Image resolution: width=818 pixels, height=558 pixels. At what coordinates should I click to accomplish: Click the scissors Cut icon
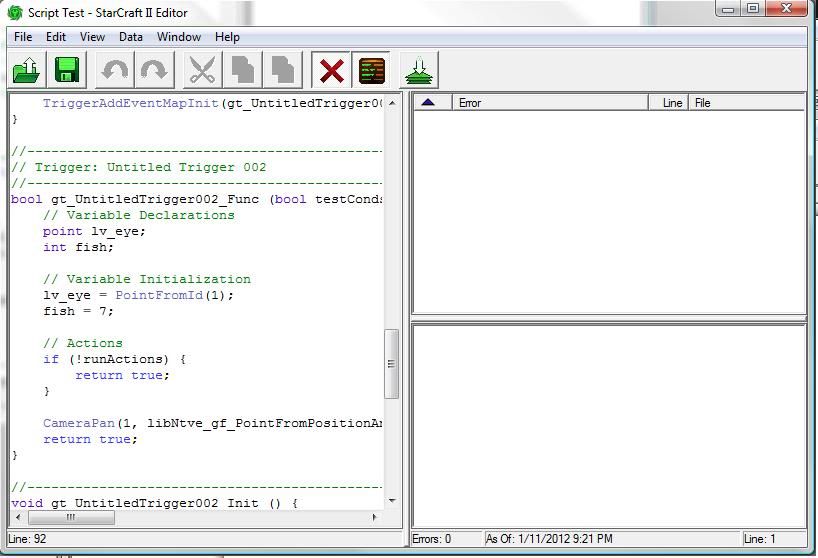[x=202, y=71]
